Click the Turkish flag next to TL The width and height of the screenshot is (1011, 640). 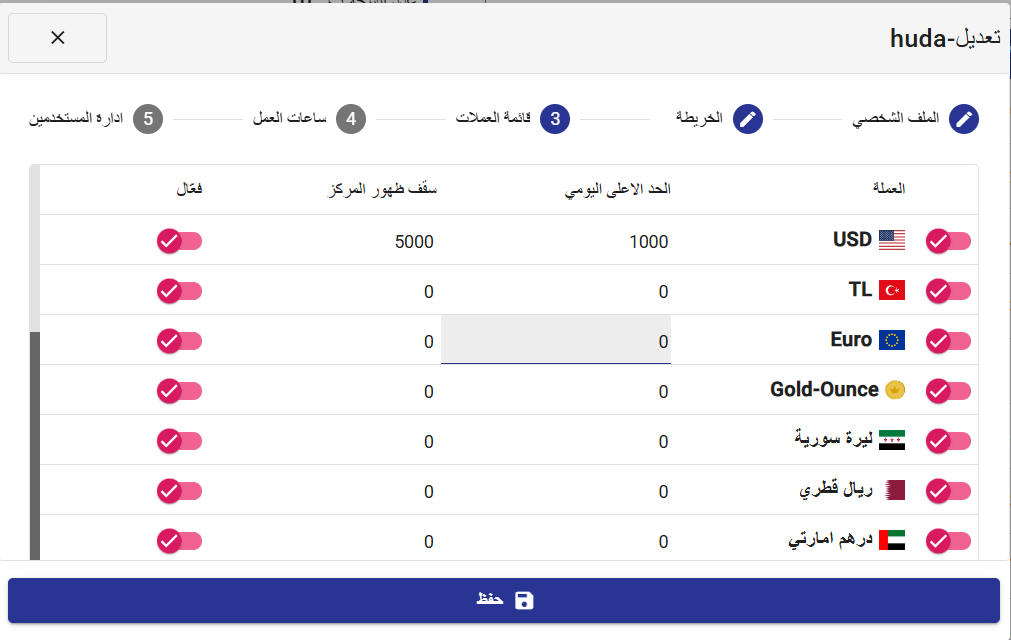pyautogui.click(x=892, y=290)
